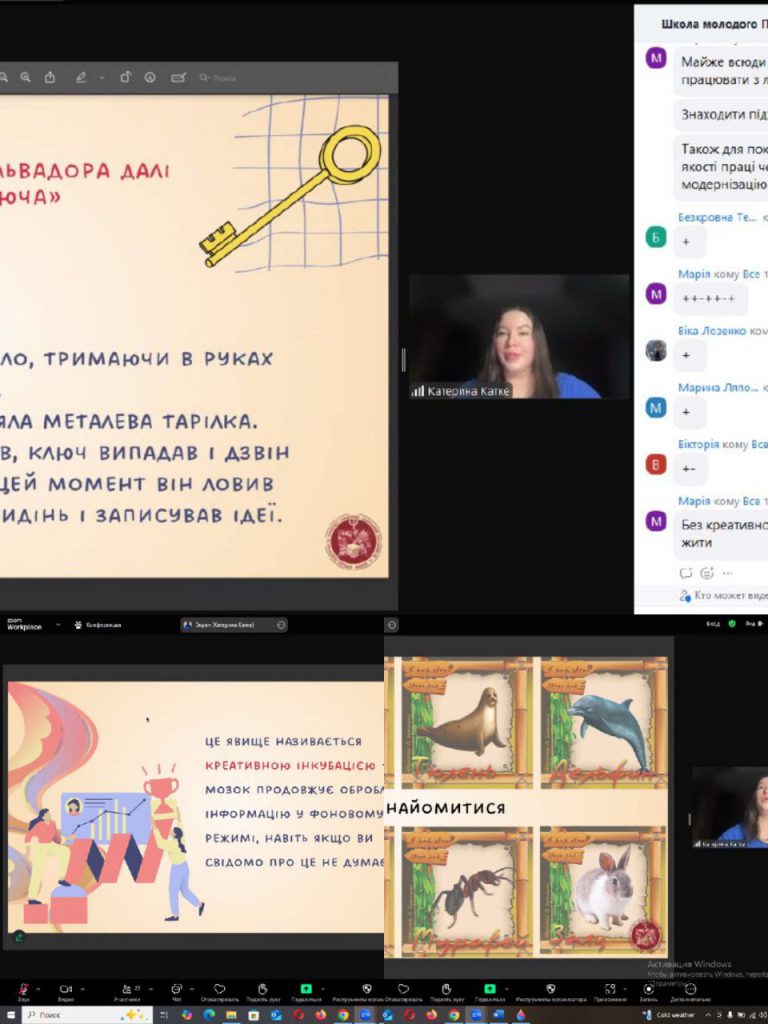Click the green Б avatar of Безкровна
768x1024 pixels.
pos(656,237)
